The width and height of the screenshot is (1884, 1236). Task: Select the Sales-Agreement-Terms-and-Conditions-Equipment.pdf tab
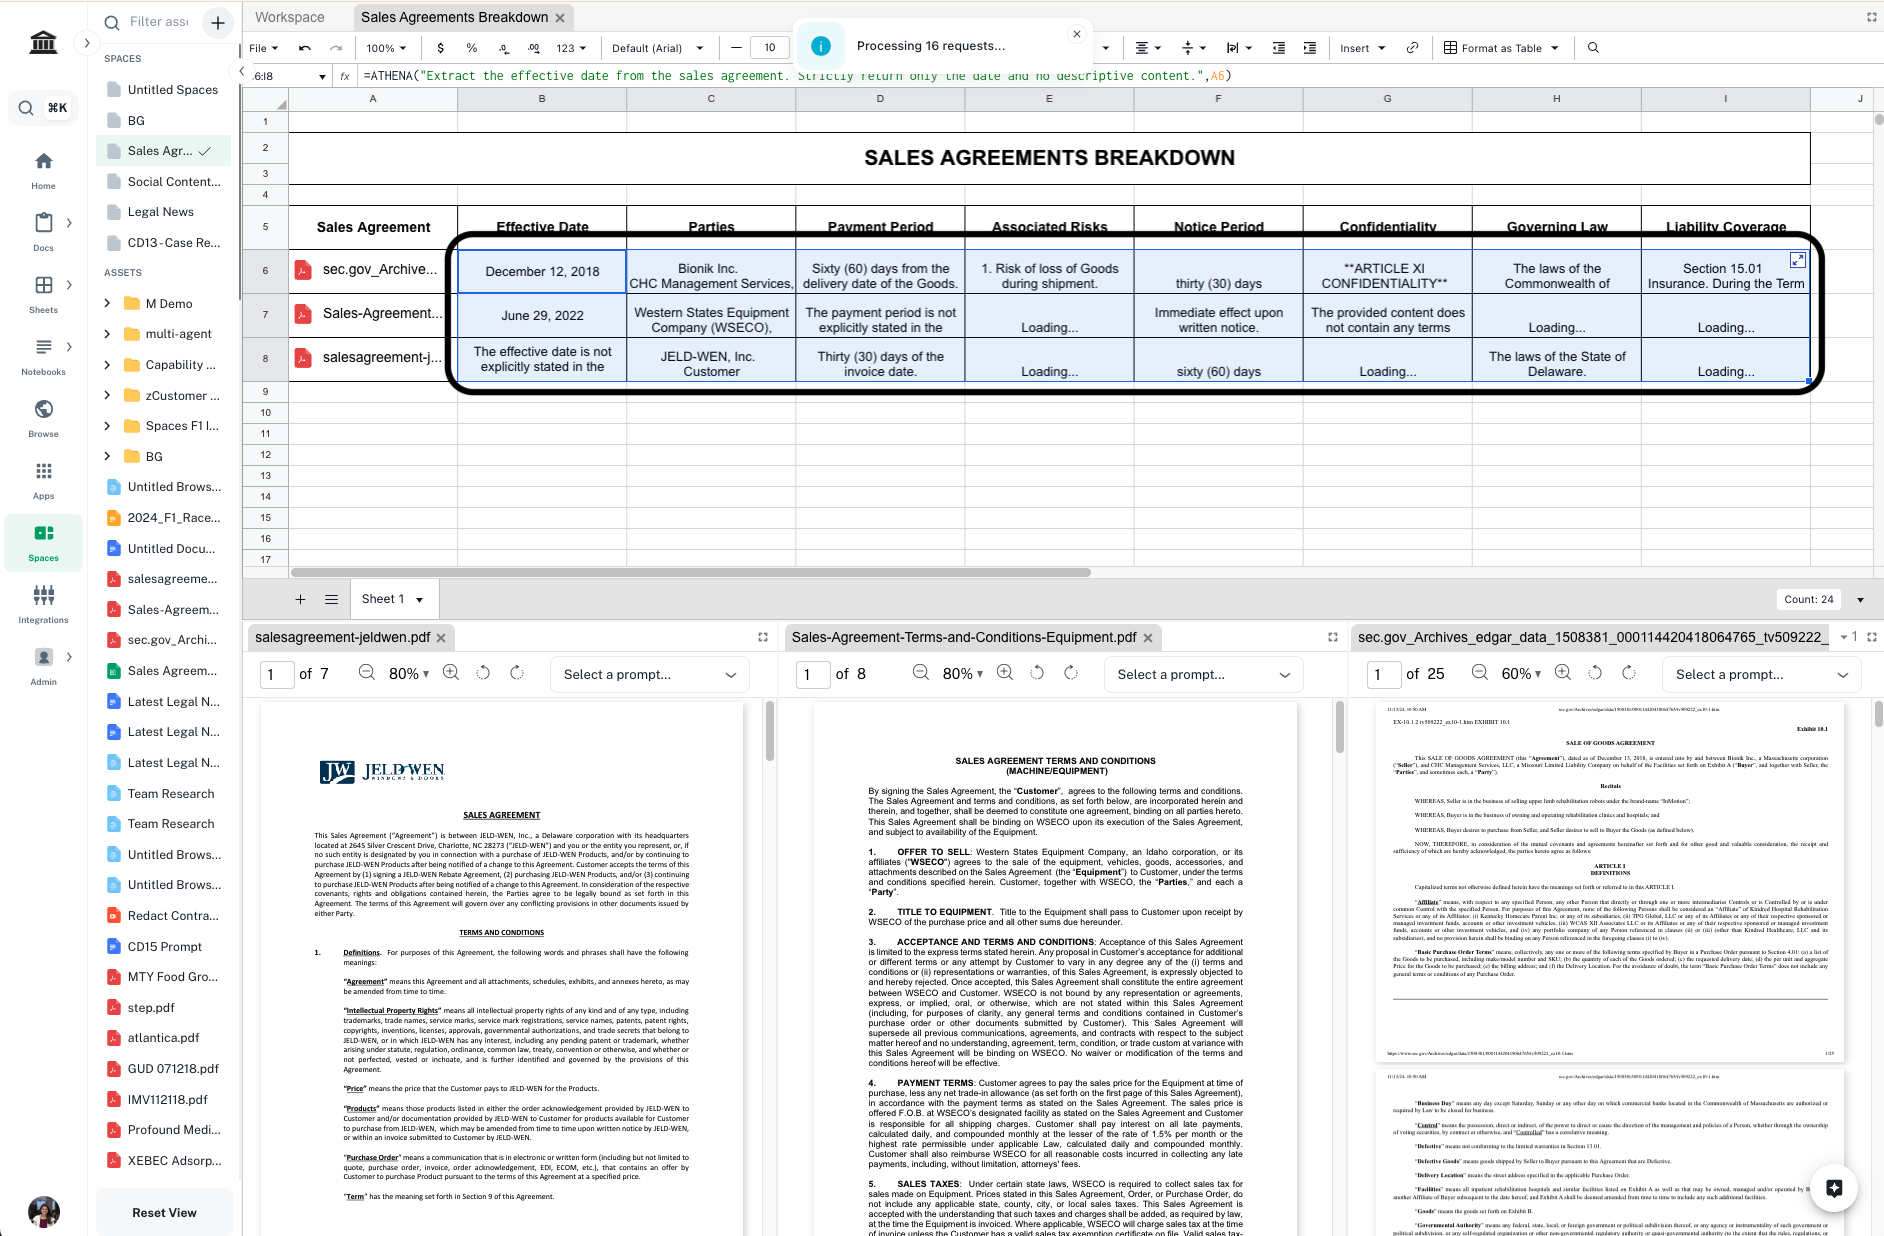pos(964,637)
